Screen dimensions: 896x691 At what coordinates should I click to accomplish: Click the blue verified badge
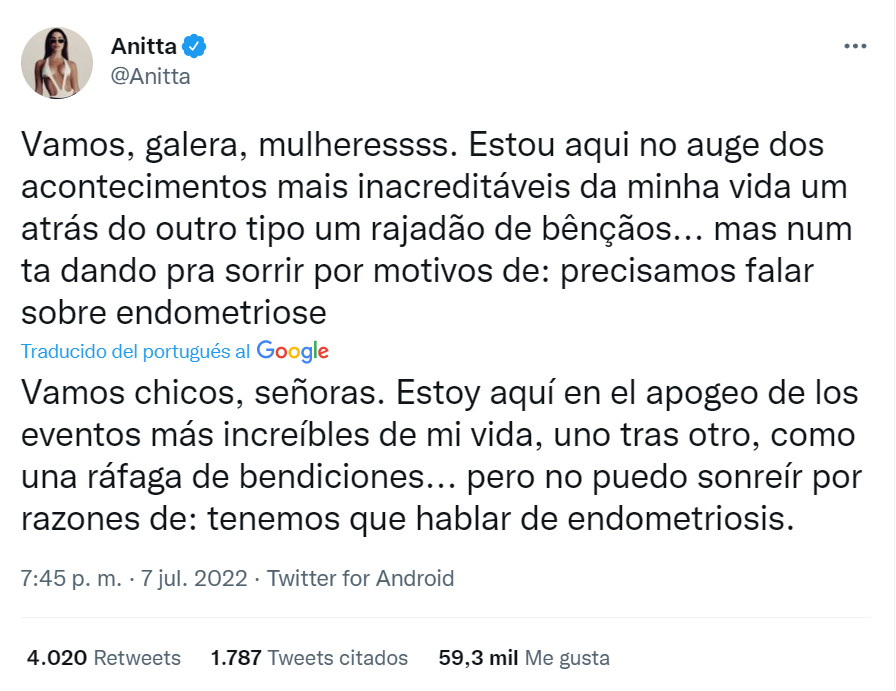tap(194, 46)
